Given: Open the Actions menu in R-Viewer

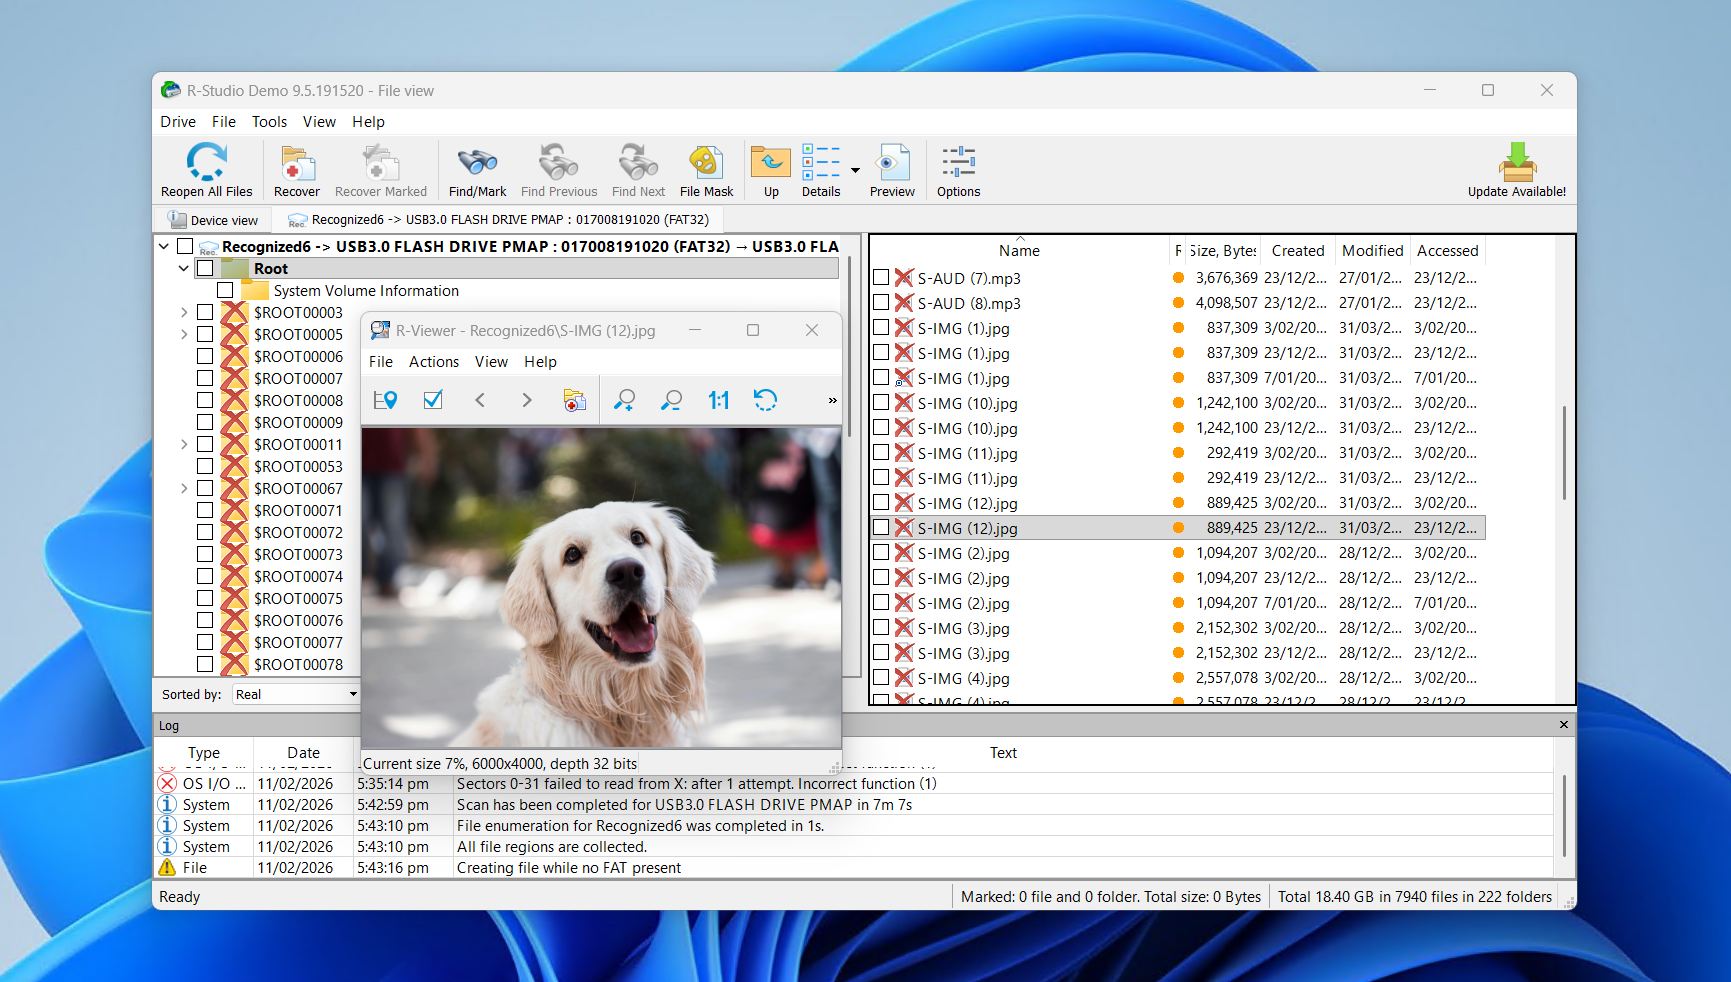Looking at the screenshot, I should pos(434,362).
